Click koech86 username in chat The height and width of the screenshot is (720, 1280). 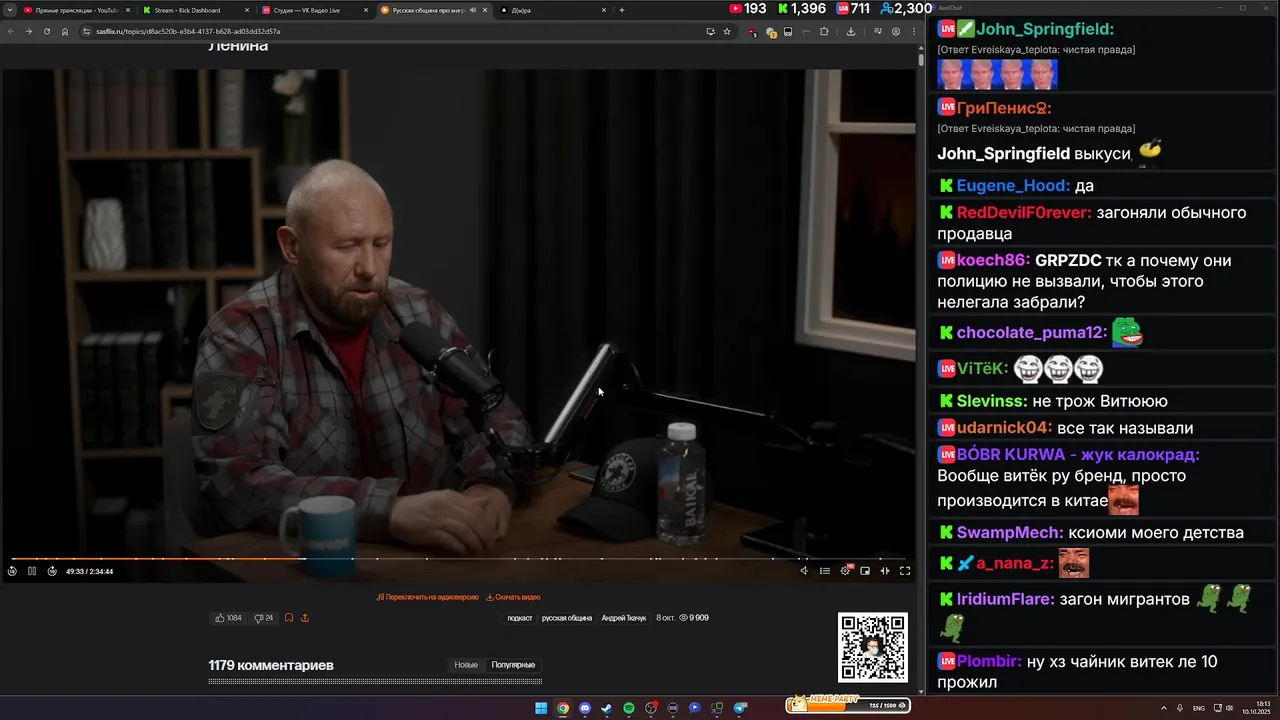(x=993, y=260)
